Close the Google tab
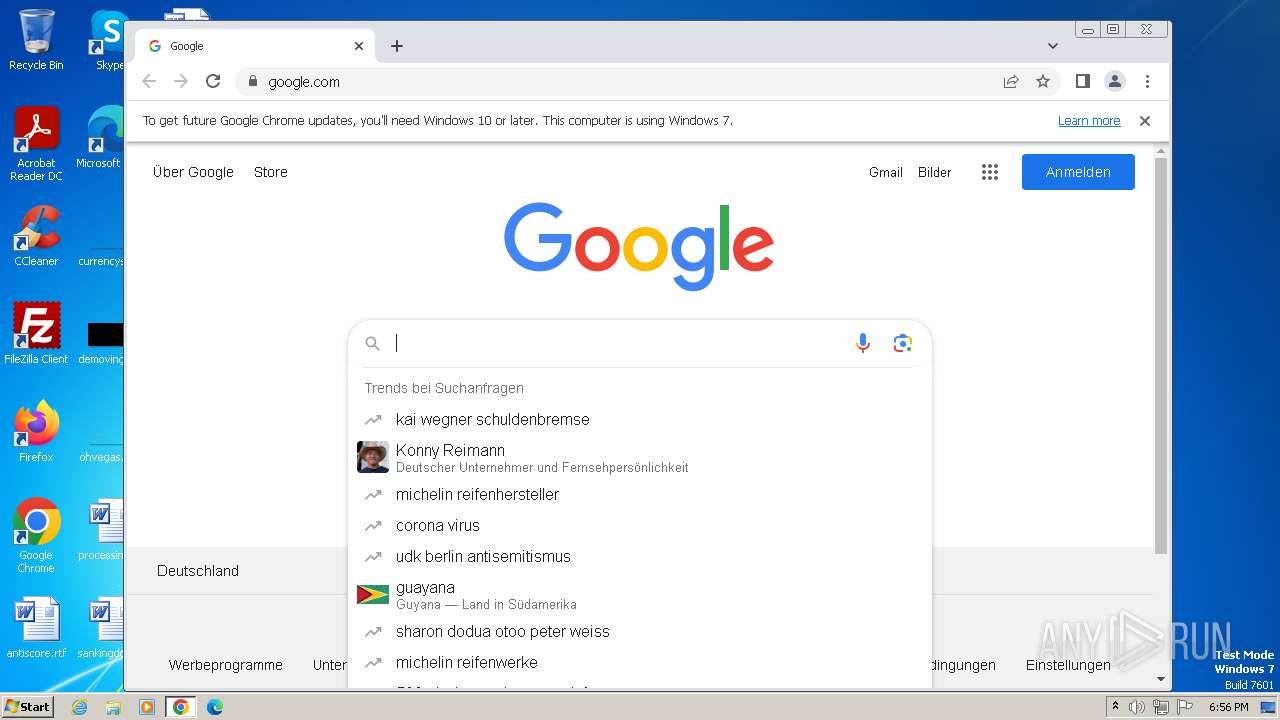Screen dimensions: 1280x720 pyautogui.click(x=359, y=46)
